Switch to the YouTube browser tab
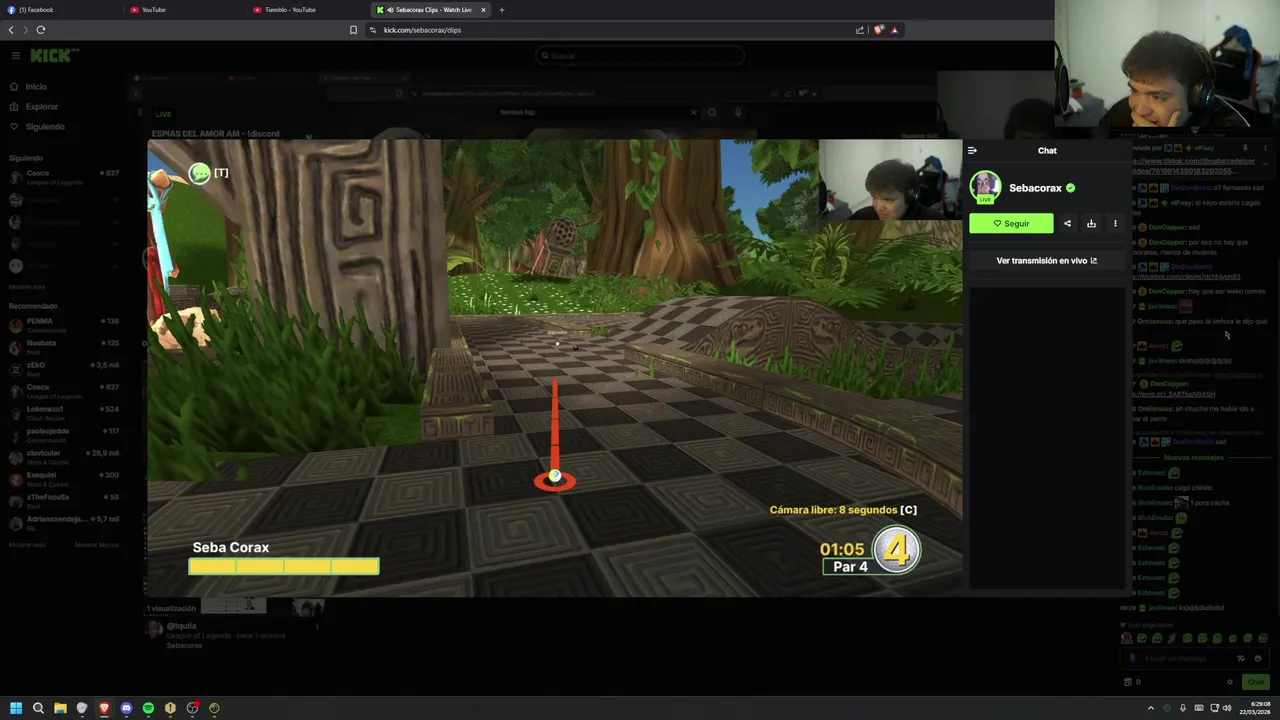 tap(184, 10)
